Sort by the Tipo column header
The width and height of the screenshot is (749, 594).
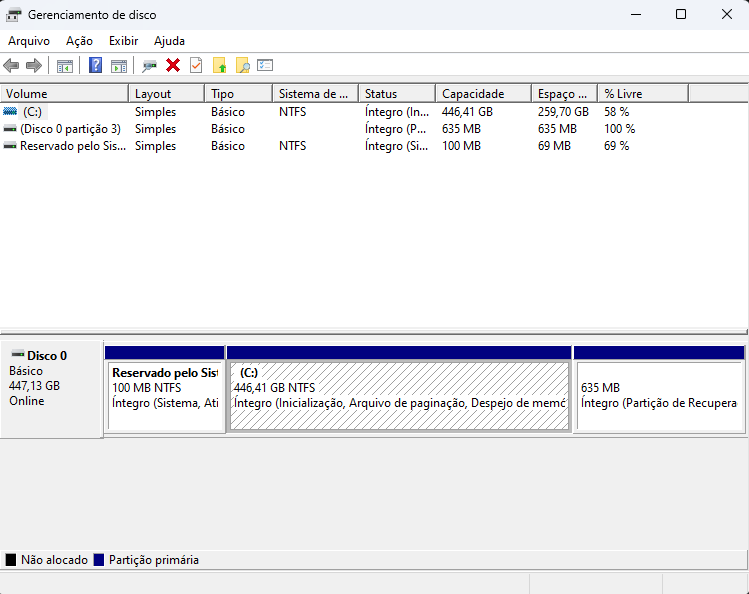pos(239,94)
